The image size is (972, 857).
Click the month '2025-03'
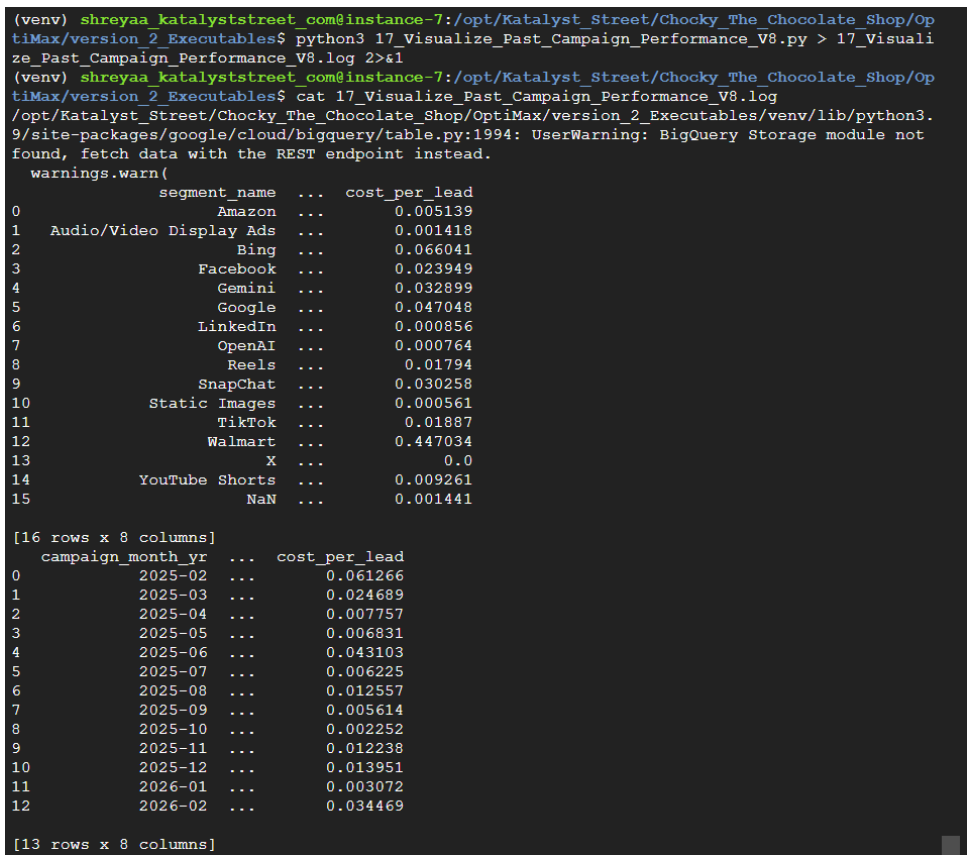click(x=173, y=595)
